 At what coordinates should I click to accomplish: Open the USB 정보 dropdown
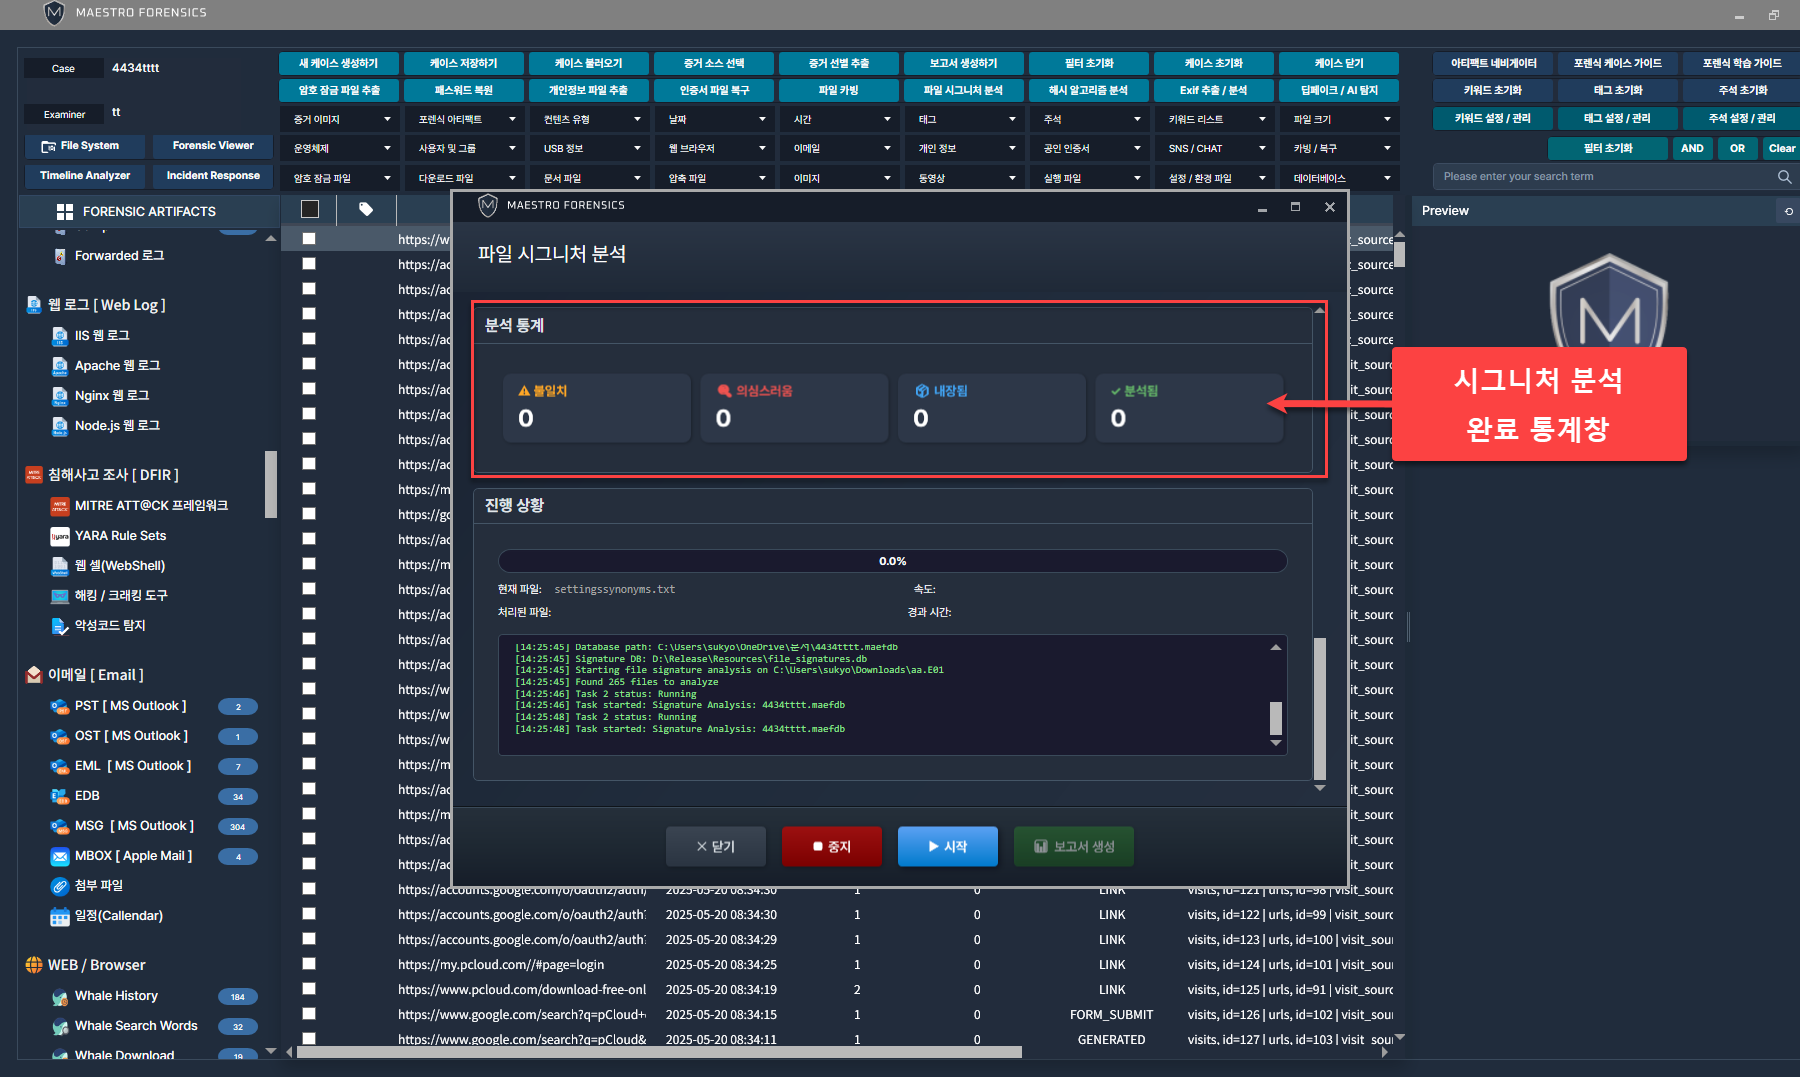tap(591, 148)
